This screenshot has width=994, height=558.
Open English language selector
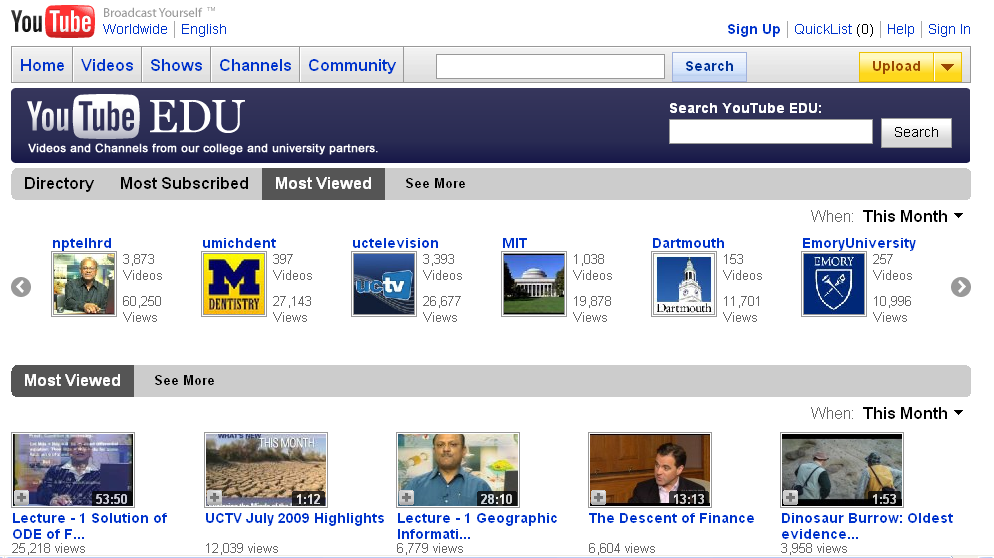203,29
